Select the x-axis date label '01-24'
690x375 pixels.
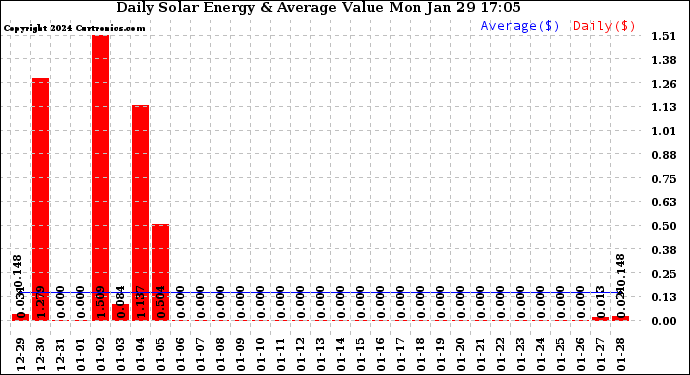[540, 354]
